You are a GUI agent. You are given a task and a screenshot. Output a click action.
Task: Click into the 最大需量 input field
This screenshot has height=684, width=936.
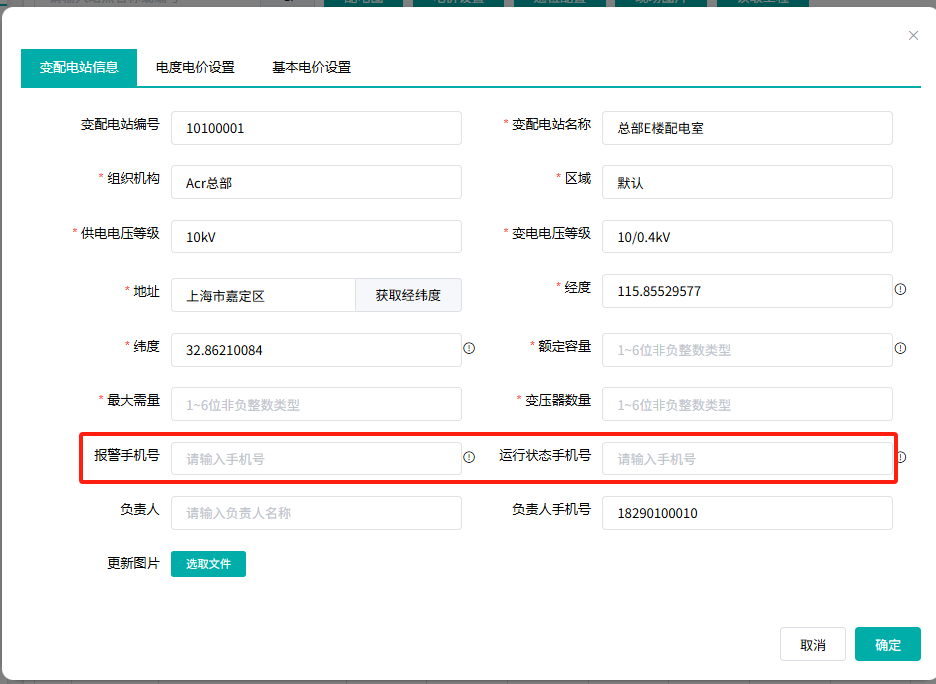(316, 405)
